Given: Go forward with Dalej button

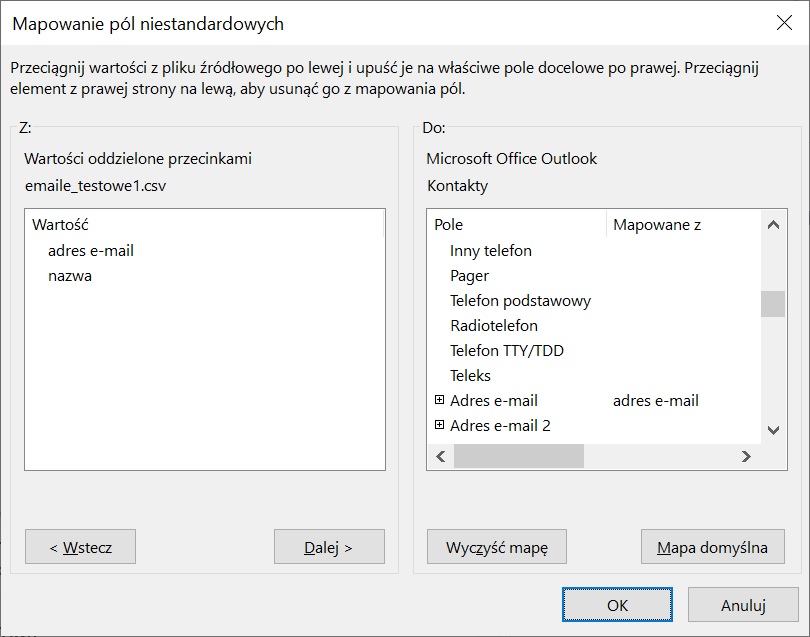Looking at the screenshot, I should pyautogui.click(x=329, y=547).
